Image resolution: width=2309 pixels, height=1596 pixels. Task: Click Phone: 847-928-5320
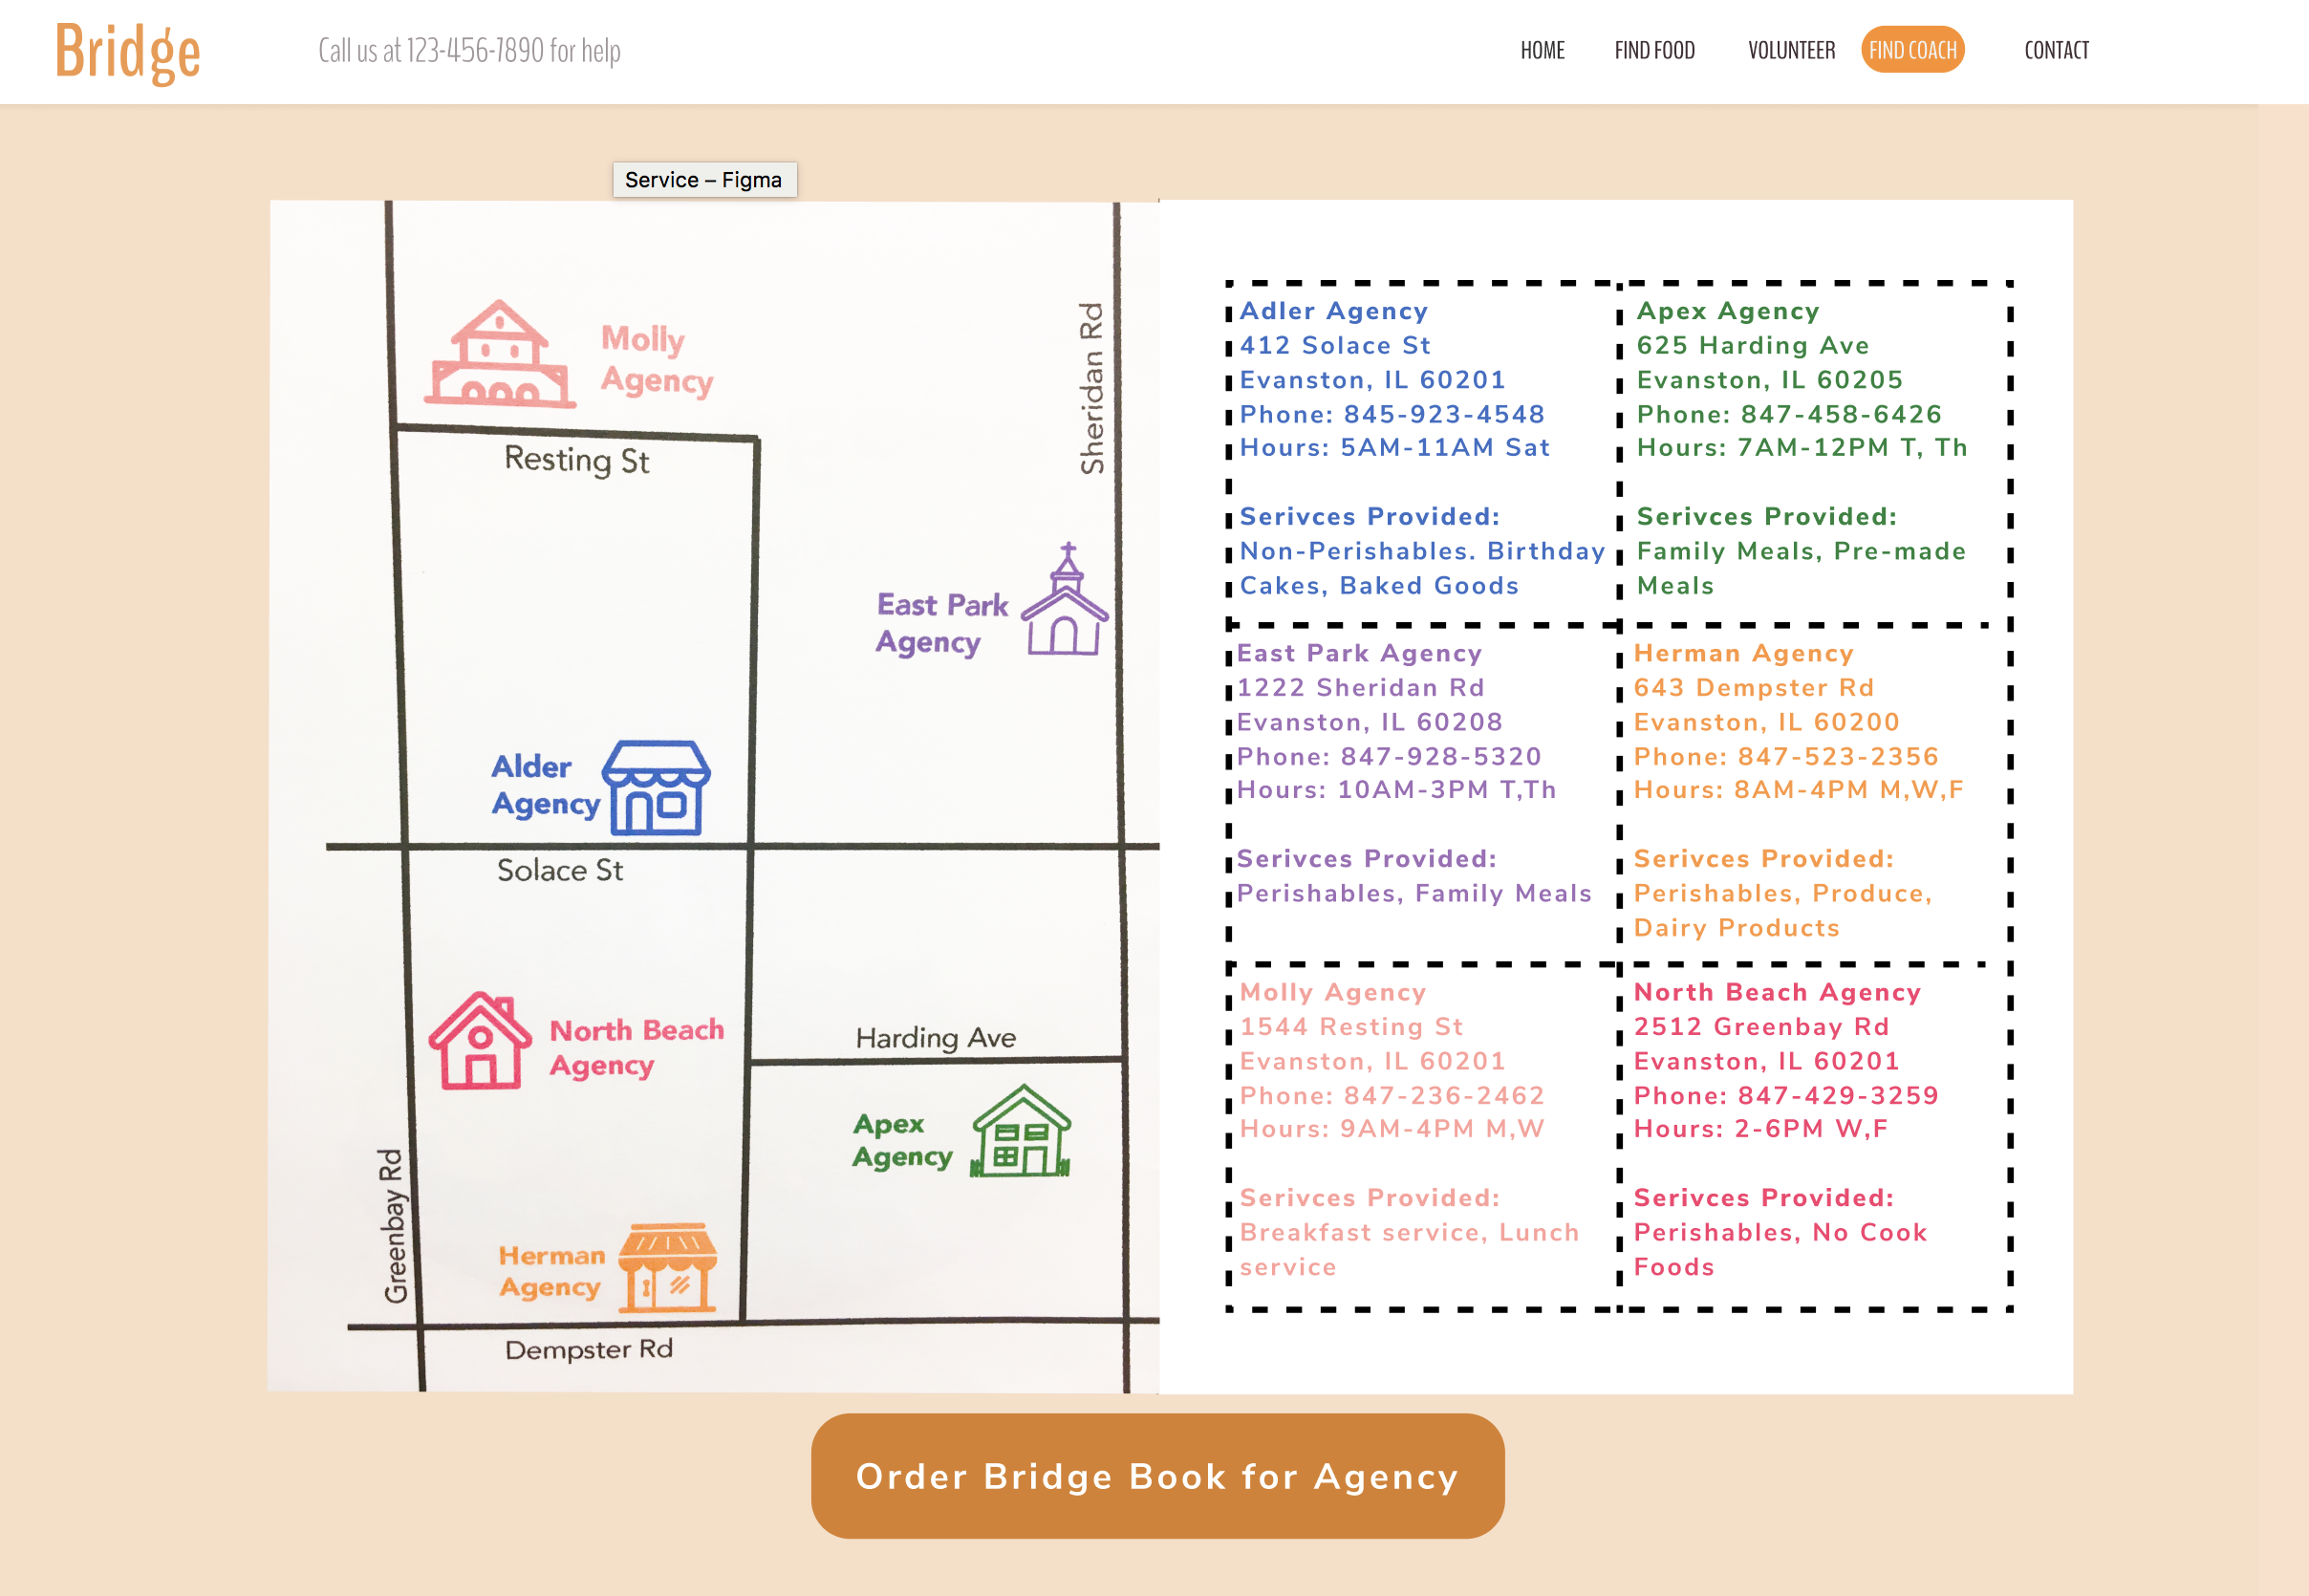(1389, 756)
